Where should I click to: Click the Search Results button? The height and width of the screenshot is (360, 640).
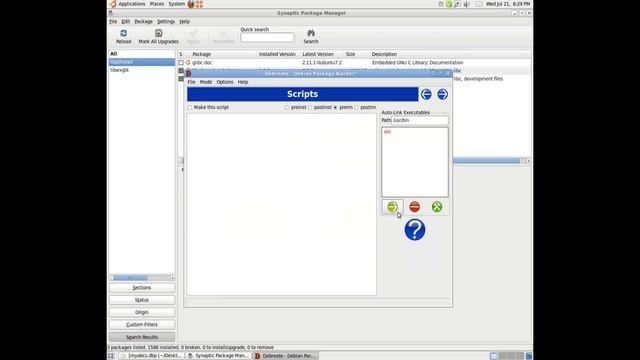click(x=142, y=337)
